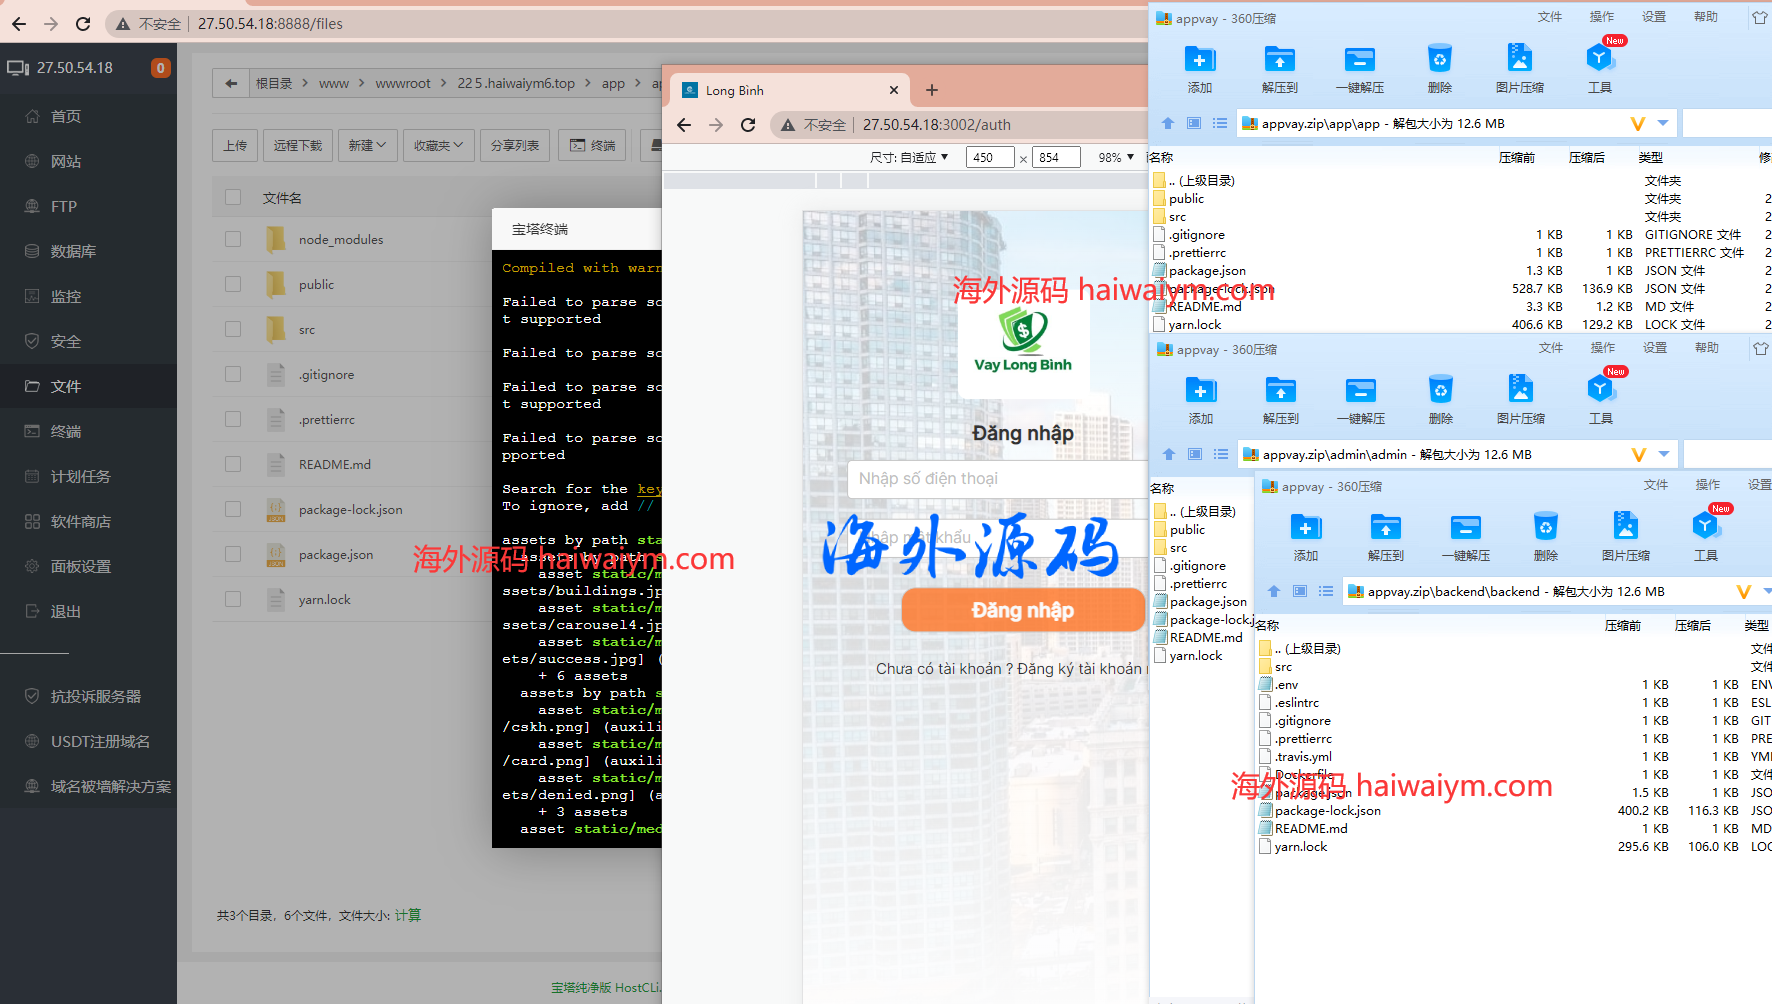Click the 一键解压 icon in top archive window
1772x1004 pixels.
click(1359, 60)
